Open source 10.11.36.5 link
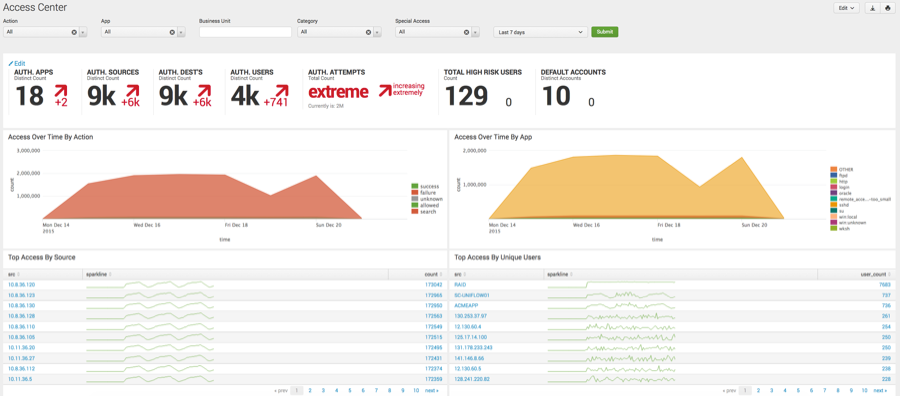900x397 pixels. (x=21, y=379)
